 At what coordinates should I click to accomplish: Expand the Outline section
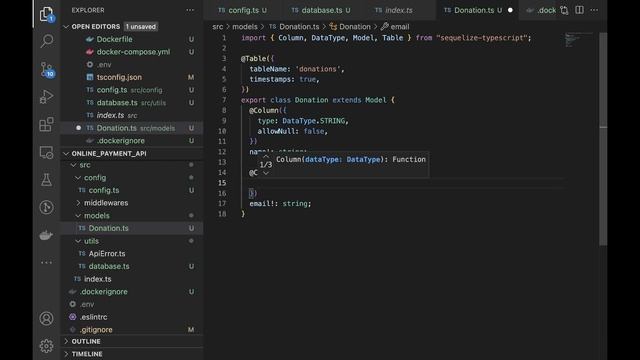tap(66, 341)
